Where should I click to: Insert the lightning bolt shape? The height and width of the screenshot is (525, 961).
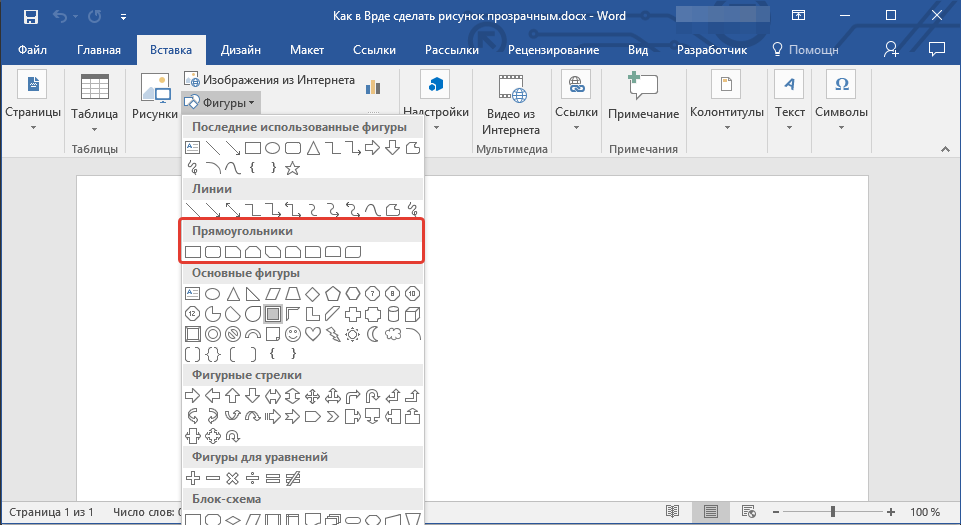(x=333, y=333)
